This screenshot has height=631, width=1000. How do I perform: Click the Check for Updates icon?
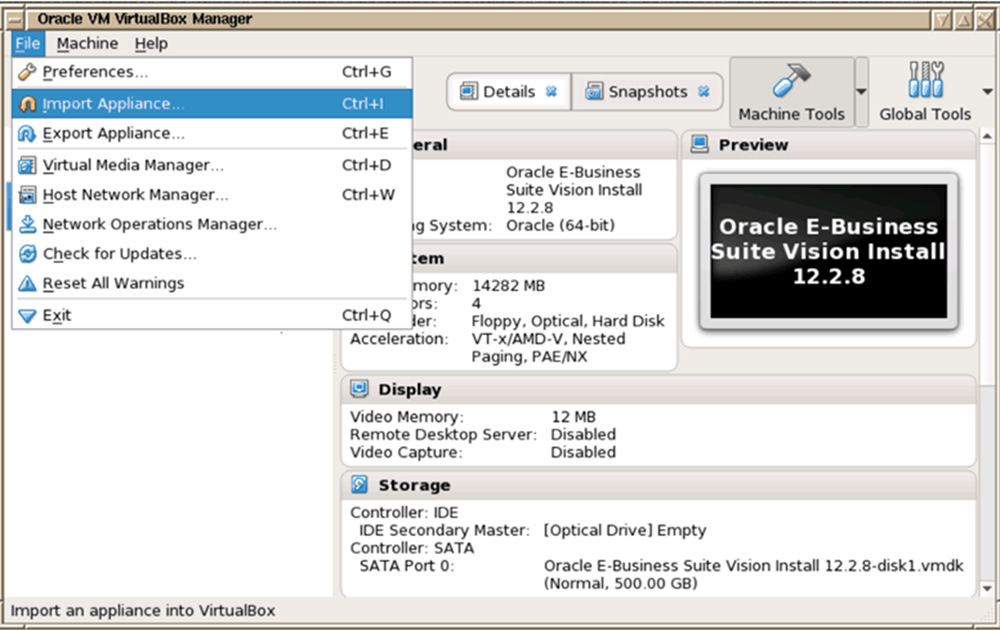(27, 254)
